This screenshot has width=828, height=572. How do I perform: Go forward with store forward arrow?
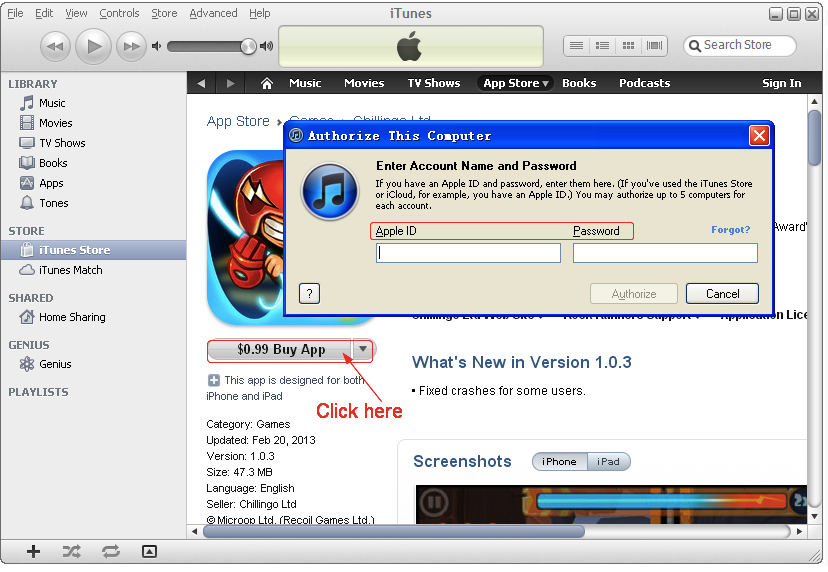230,83
